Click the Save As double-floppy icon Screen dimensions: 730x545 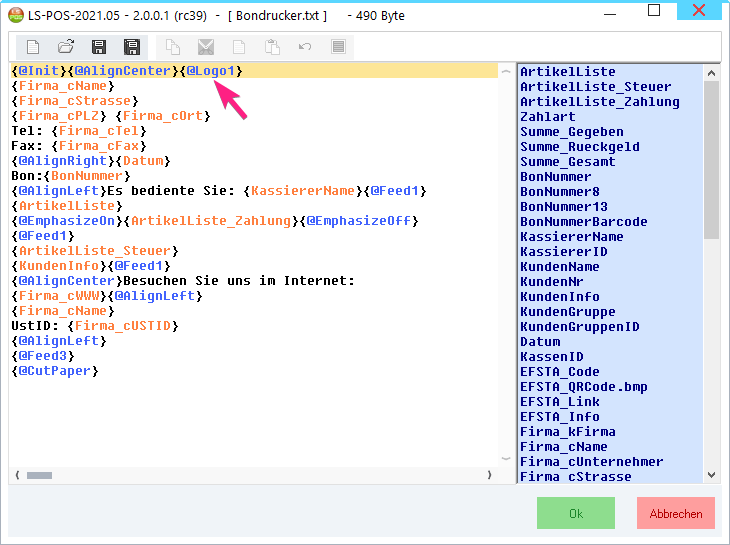coord(132,47)
